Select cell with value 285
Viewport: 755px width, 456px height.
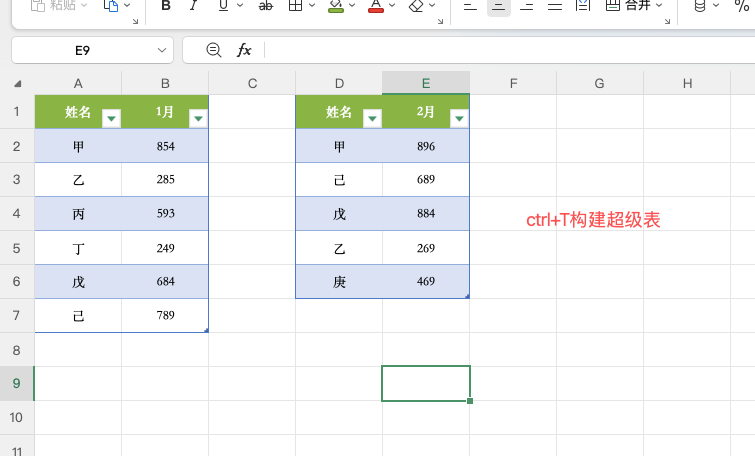coord(165,180)
